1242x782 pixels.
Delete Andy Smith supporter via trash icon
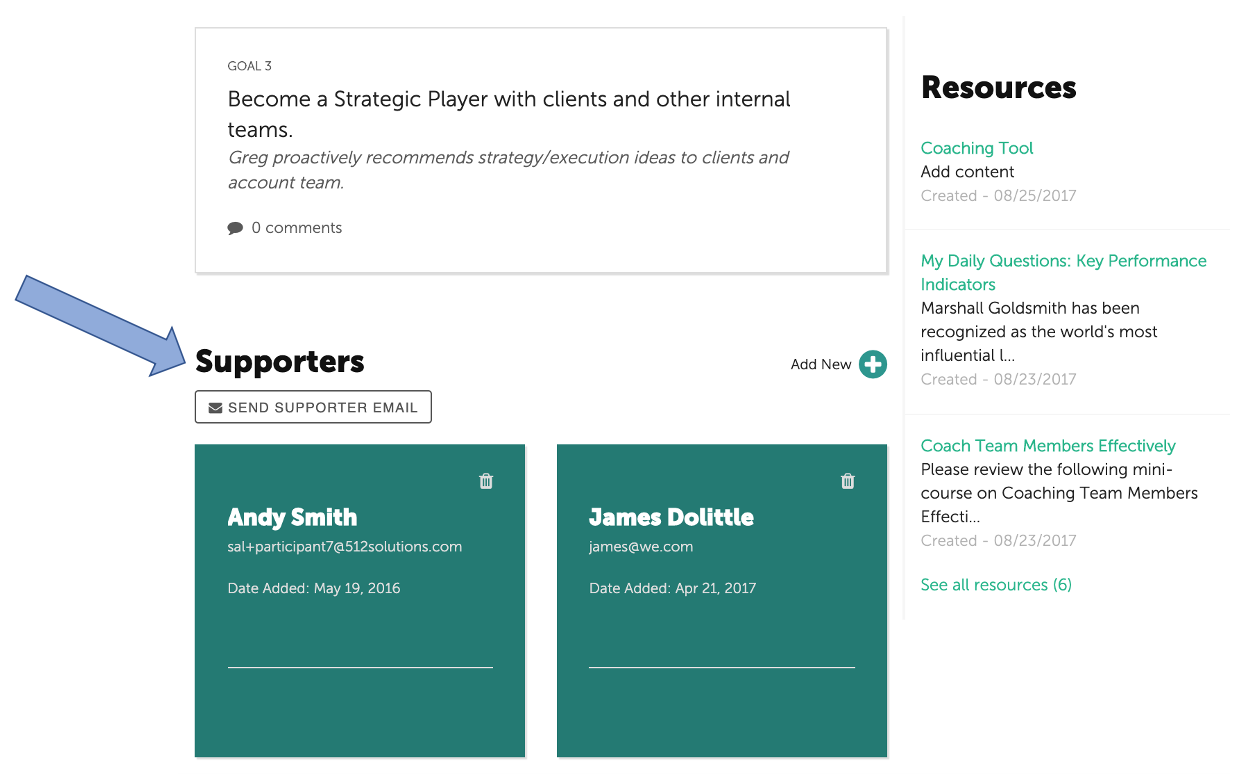[x=486, y=481]
